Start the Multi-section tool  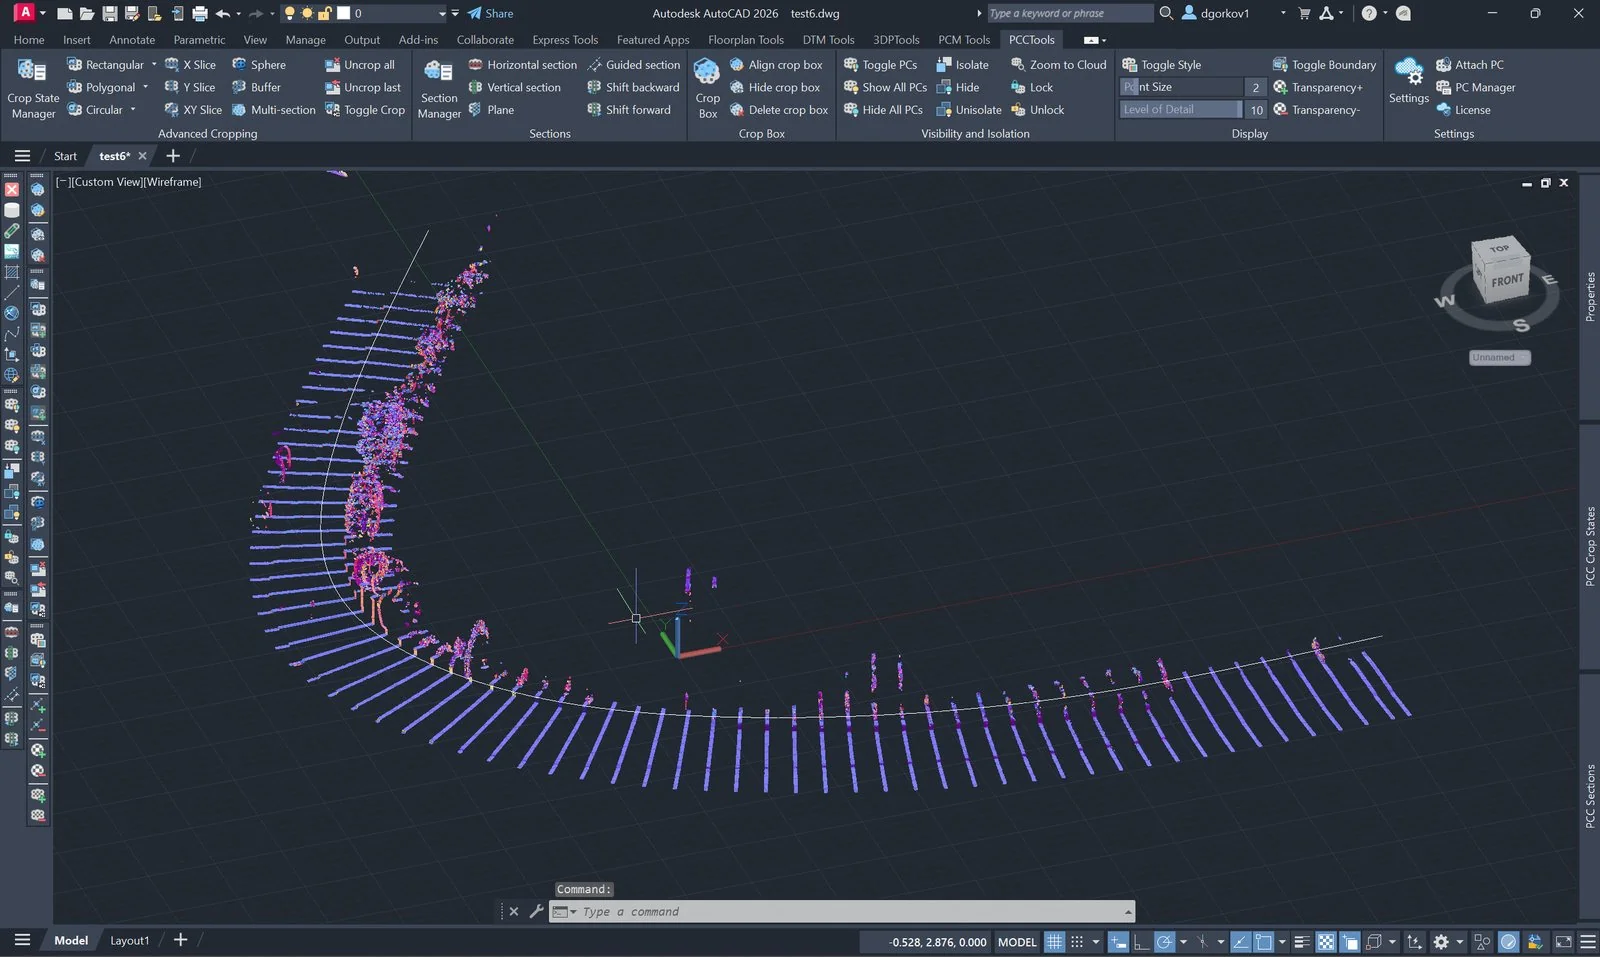pyautogui.click(x=274, y=110)
